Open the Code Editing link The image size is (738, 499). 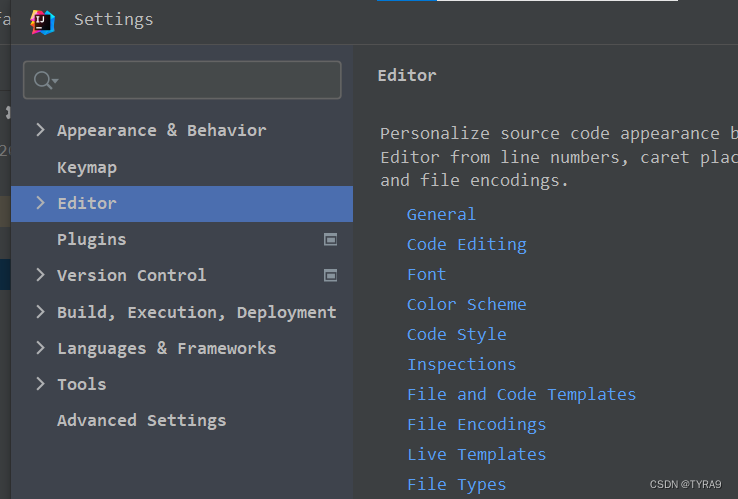(466, 244)
